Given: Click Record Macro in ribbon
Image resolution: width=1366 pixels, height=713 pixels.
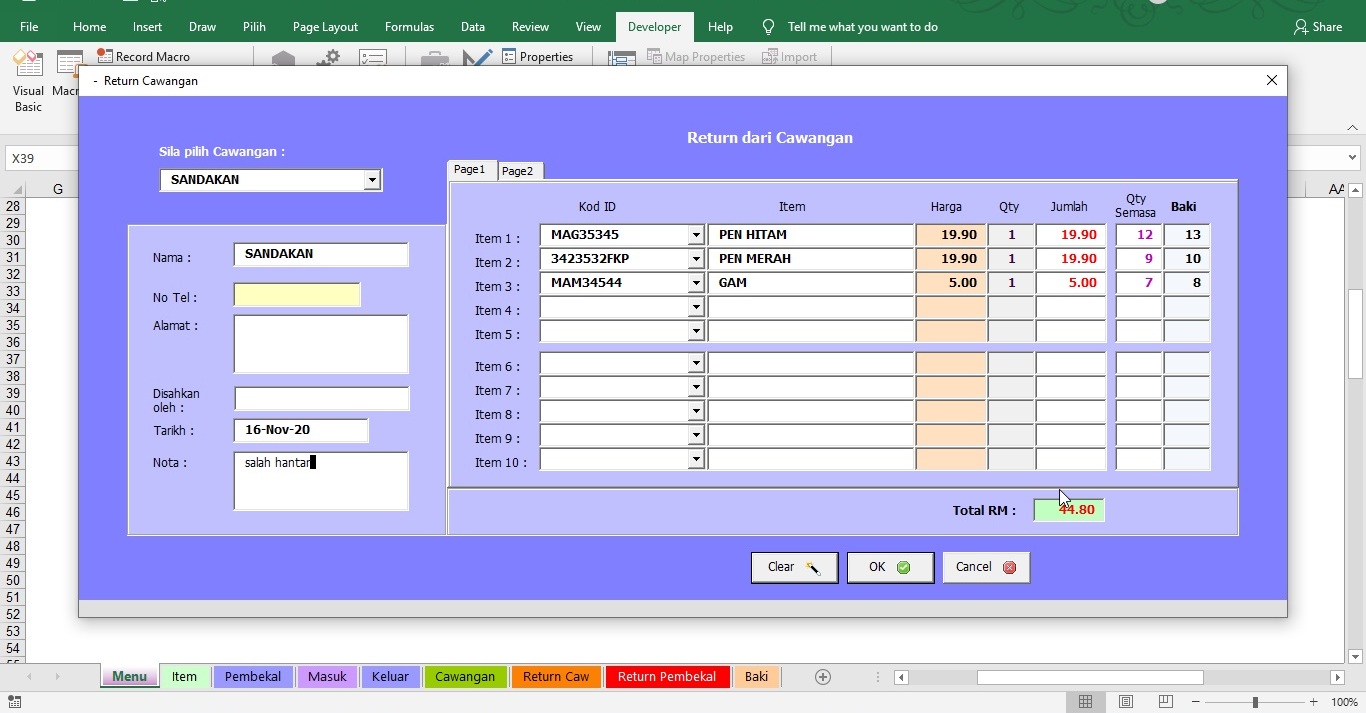Looking at the screenshot, I should coord(143,57).
